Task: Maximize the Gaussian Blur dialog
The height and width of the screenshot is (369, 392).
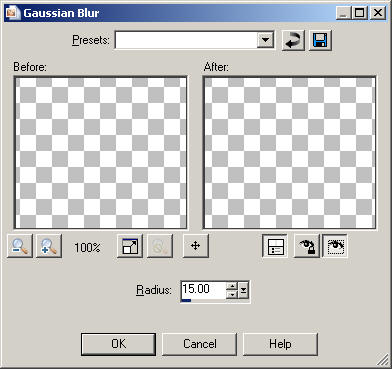Action: (x=360, y=13)
